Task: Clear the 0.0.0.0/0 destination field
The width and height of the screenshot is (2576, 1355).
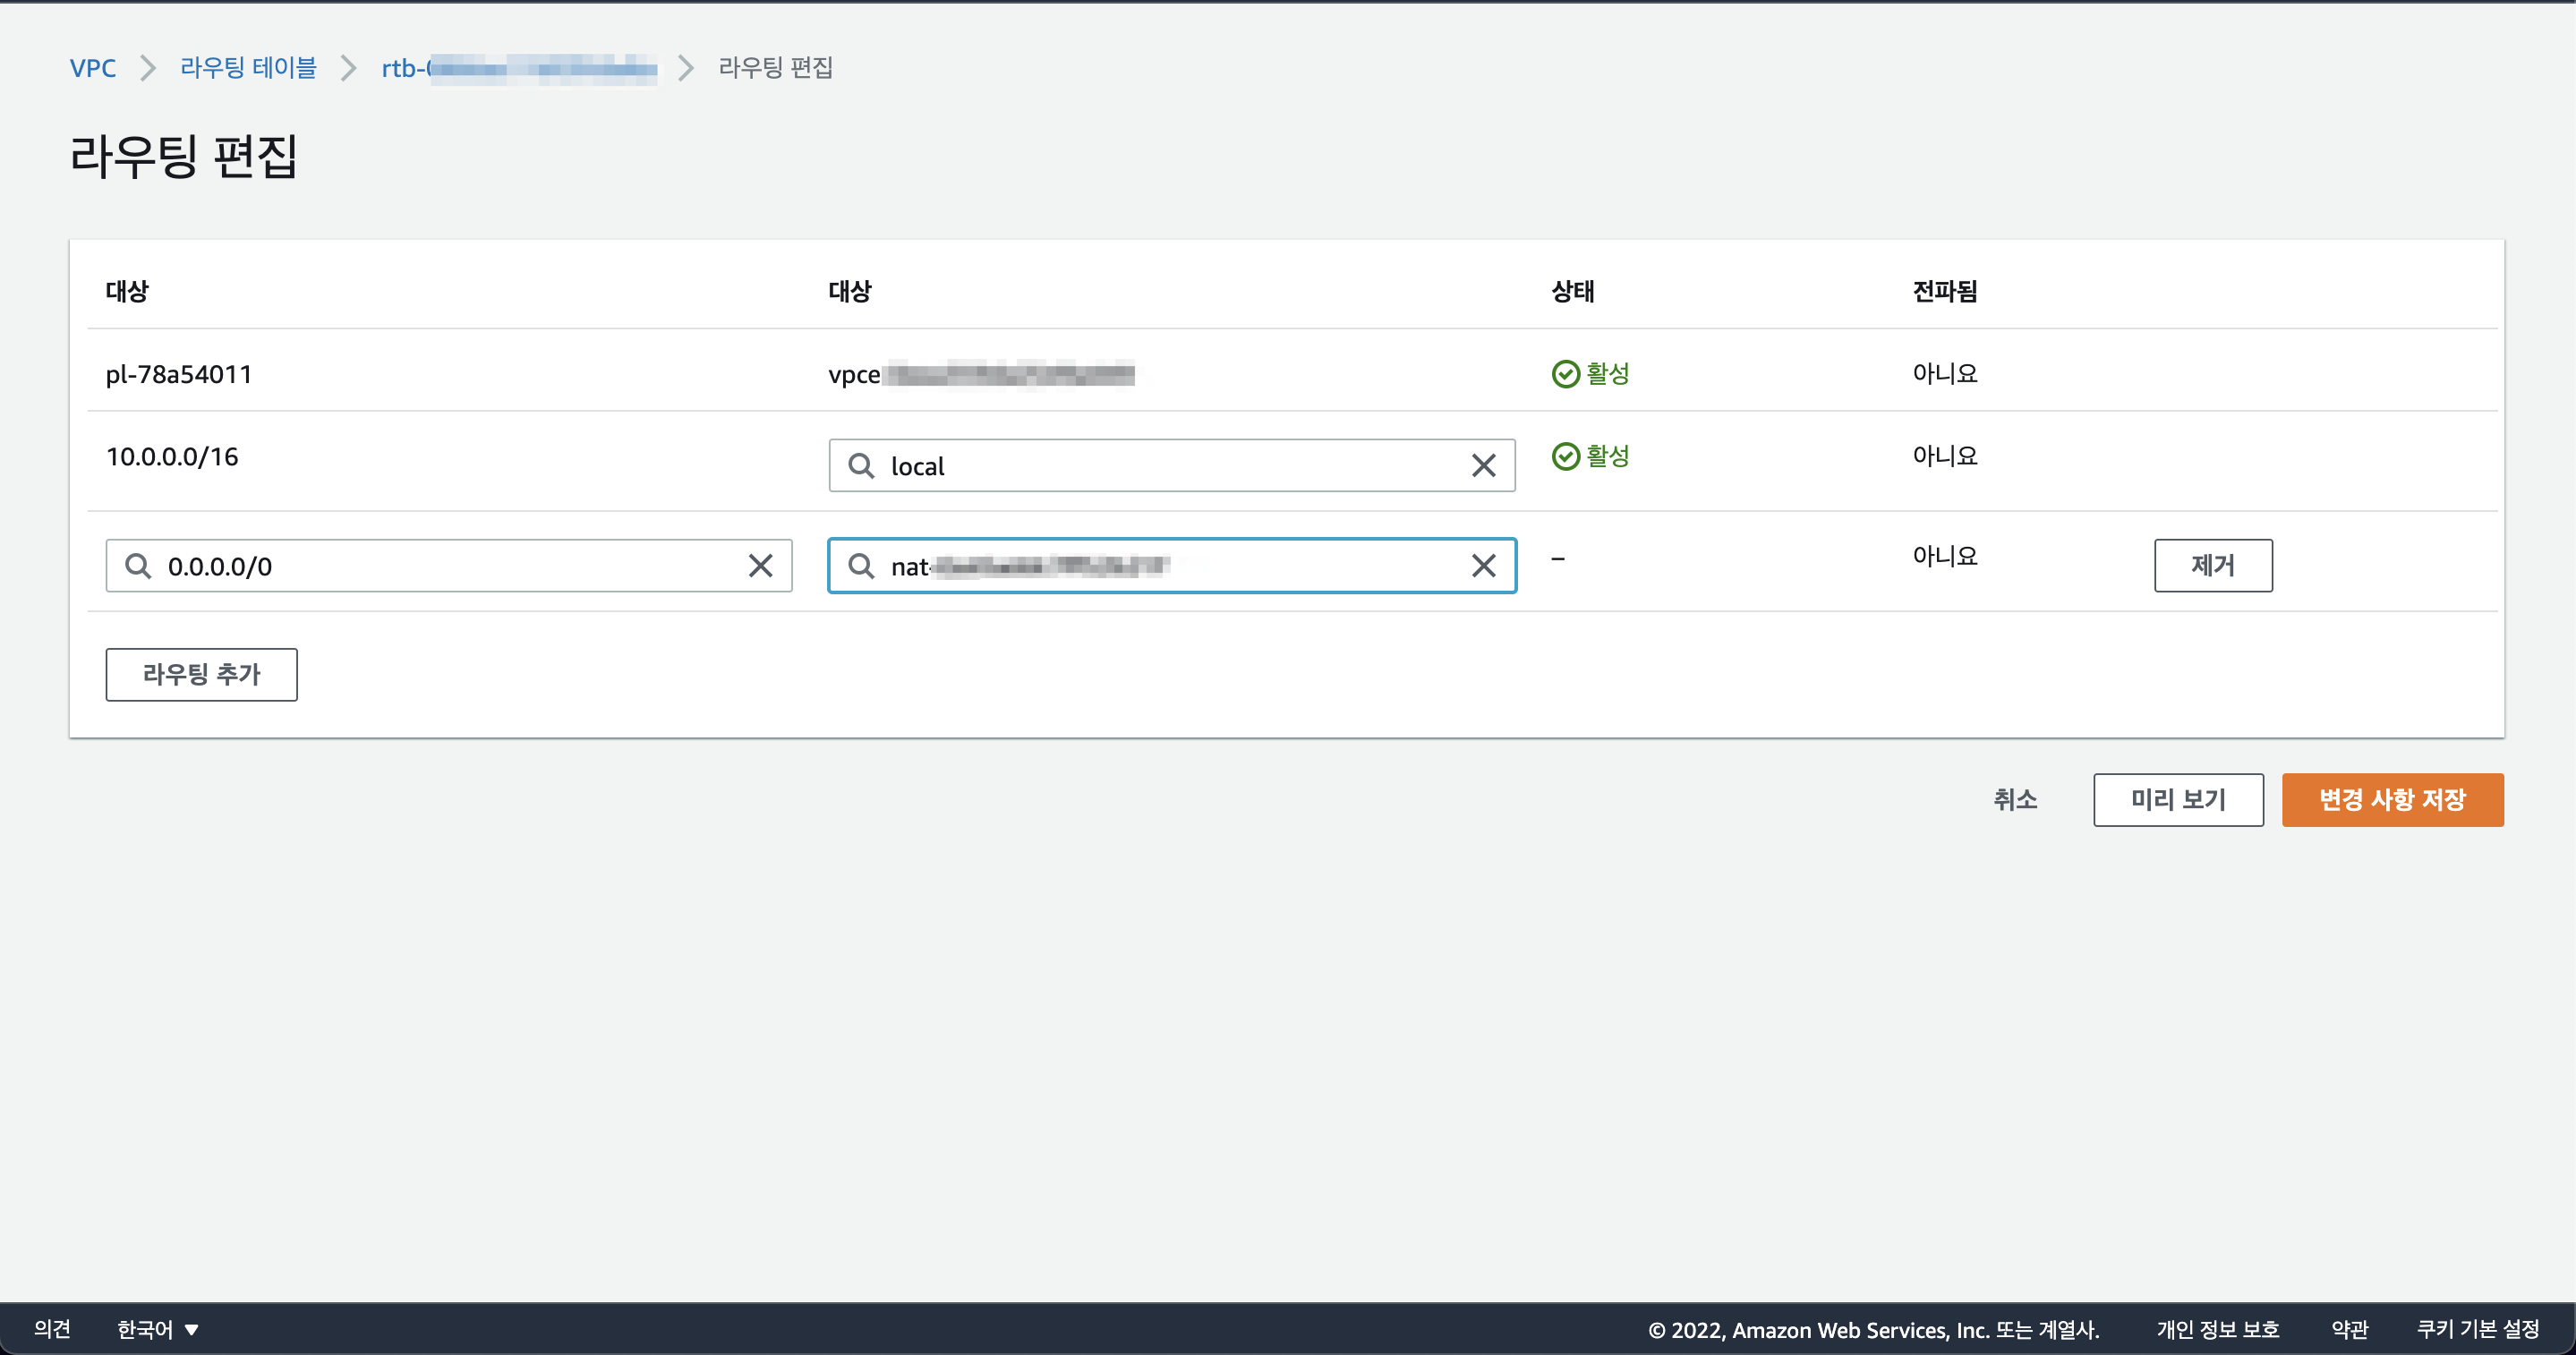Action: point(760,566)
